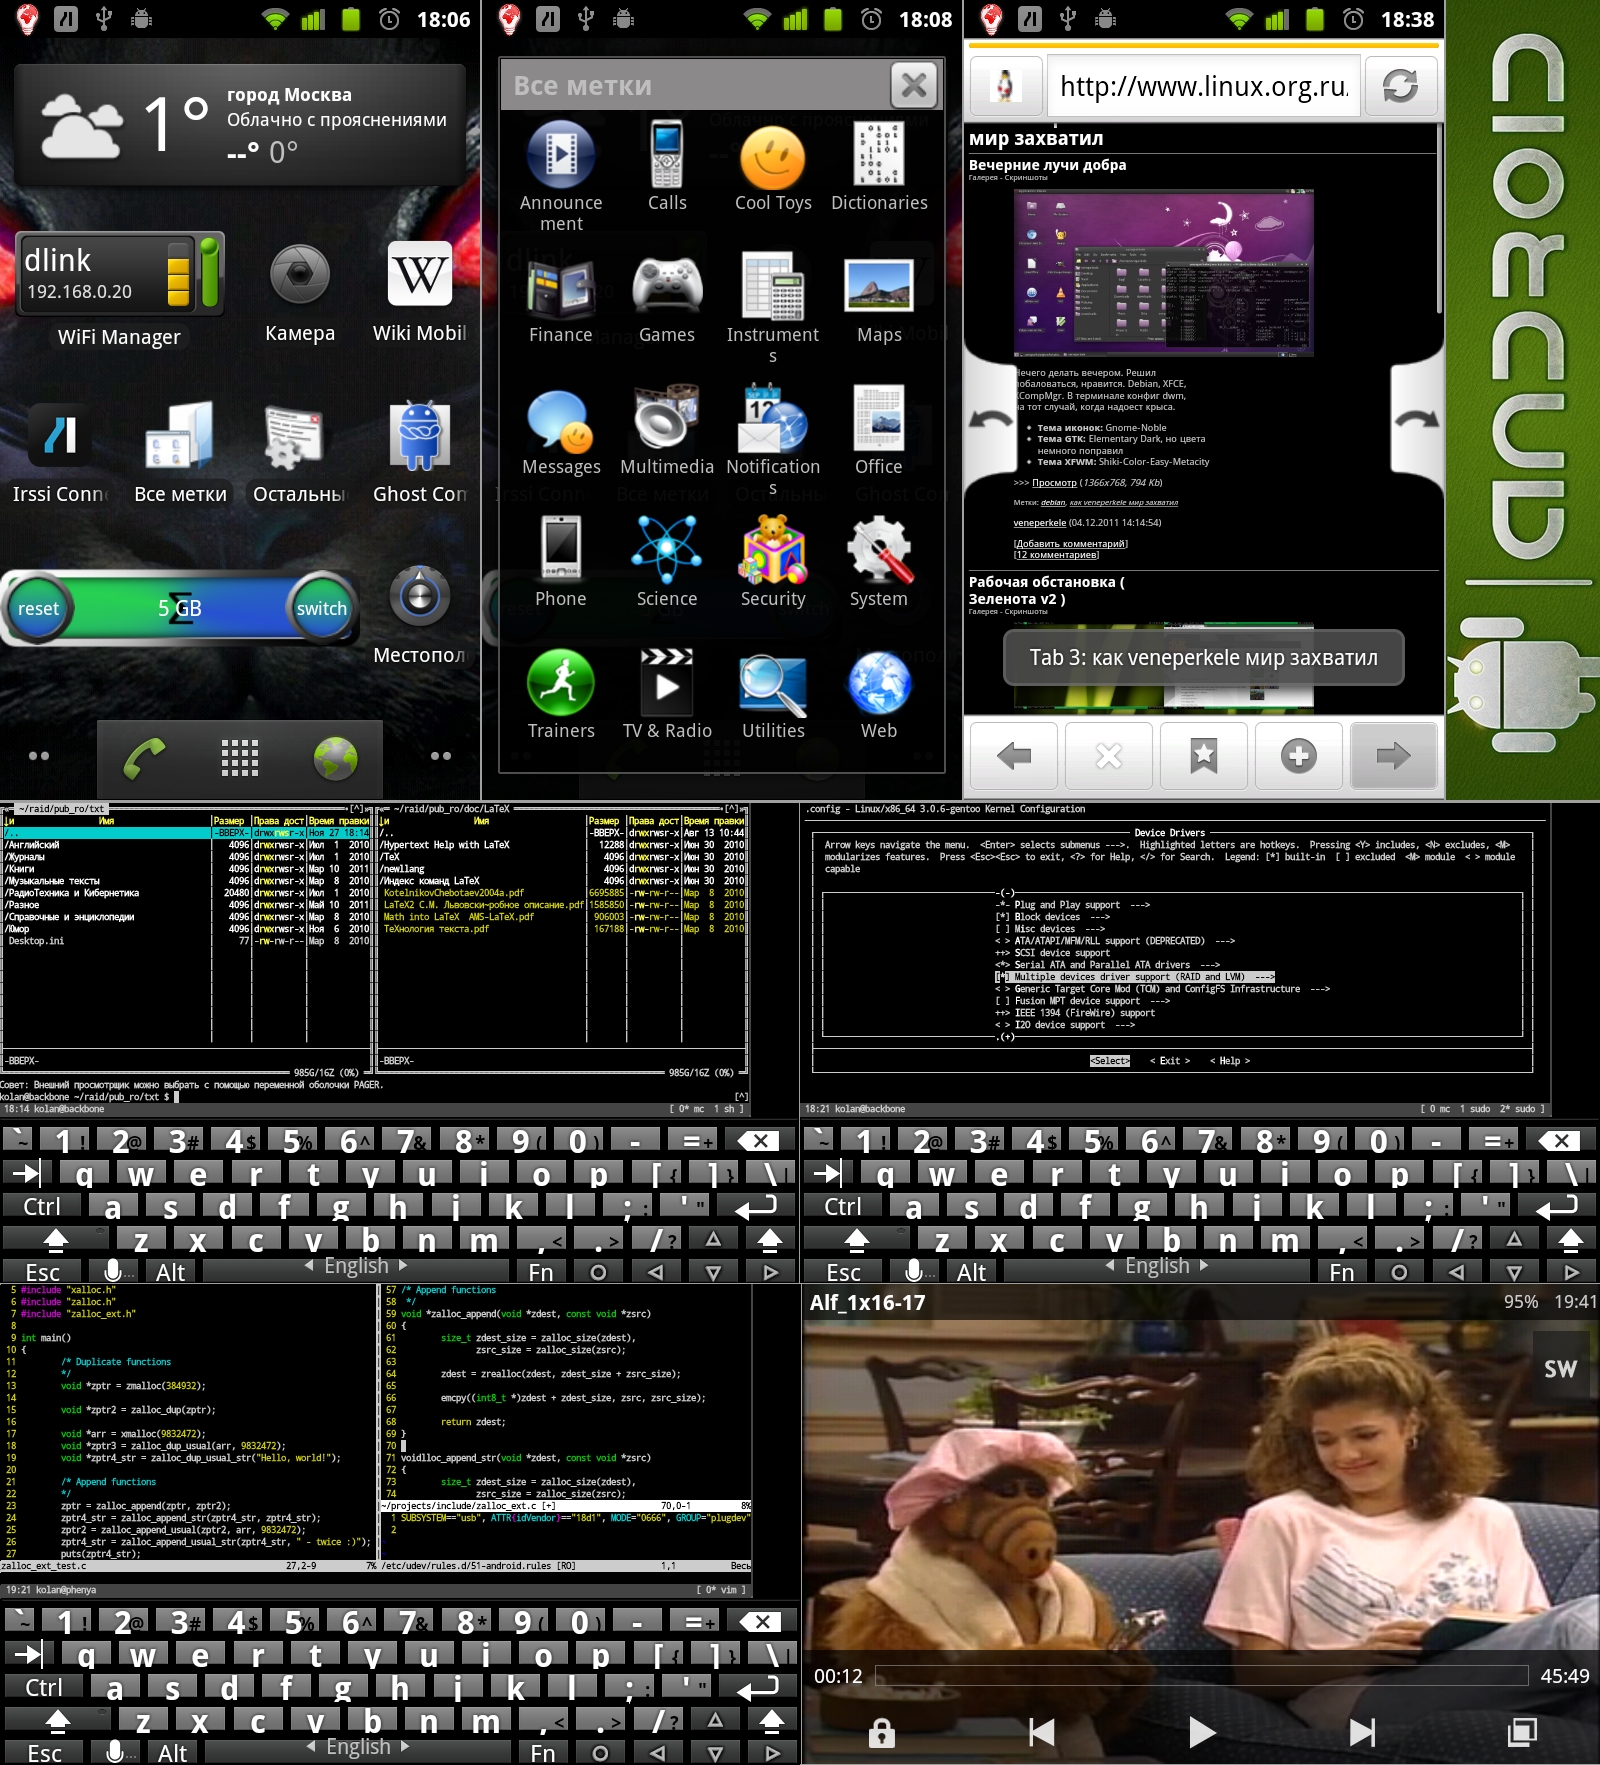Click the browser page scrollbar
The image size is (1600, 1765).
pyautogui.click(x=1439, y=220)
